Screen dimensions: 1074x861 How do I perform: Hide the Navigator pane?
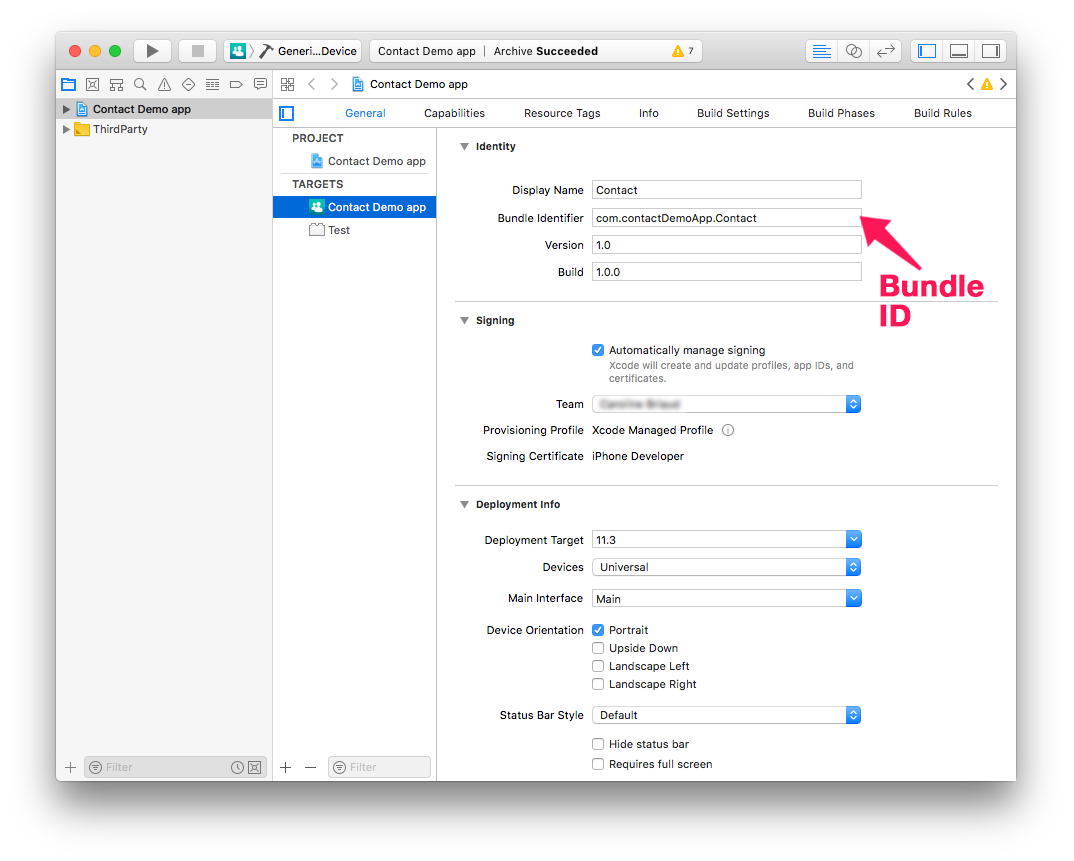(927, 51)
